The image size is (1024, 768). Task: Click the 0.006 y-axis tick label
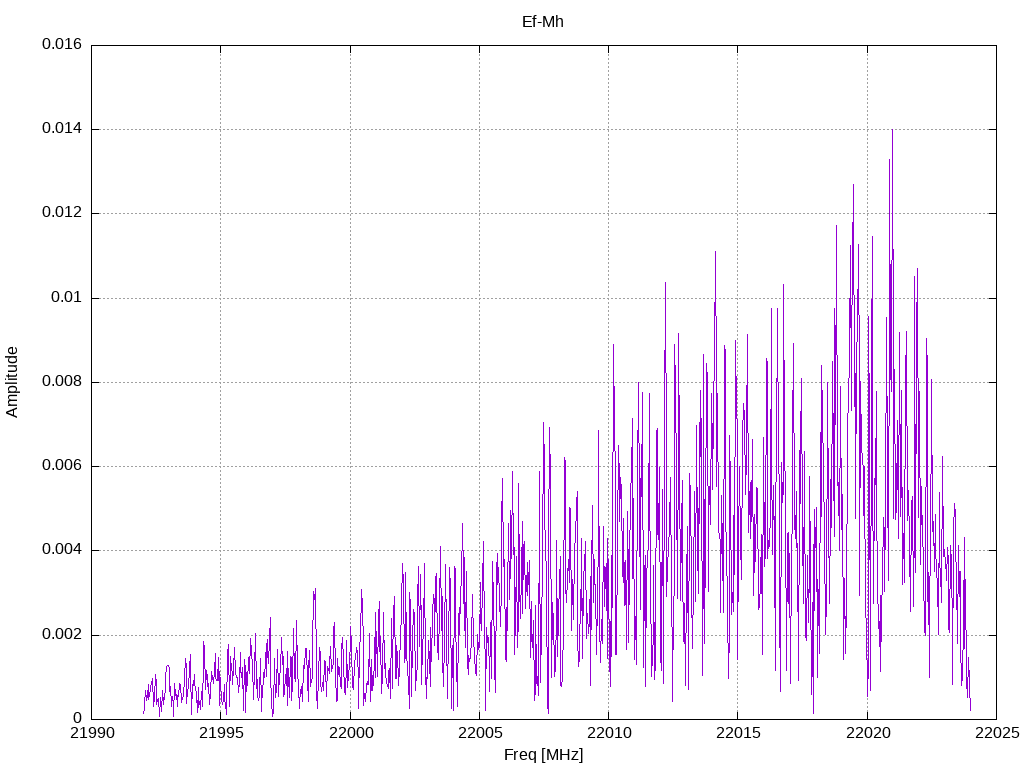(62, 466)
